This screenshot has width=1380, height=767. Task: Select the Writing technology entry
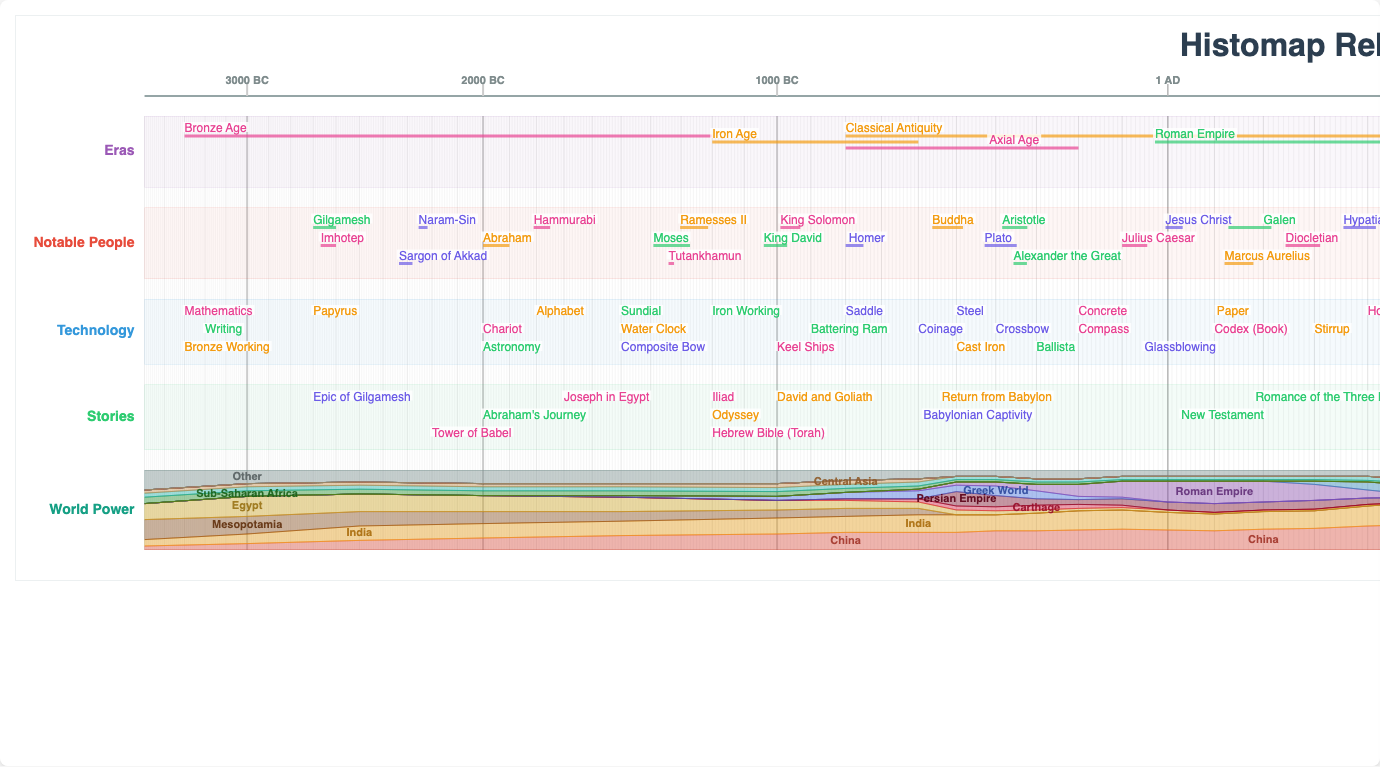pyautogui.click(x=223, y=328)
